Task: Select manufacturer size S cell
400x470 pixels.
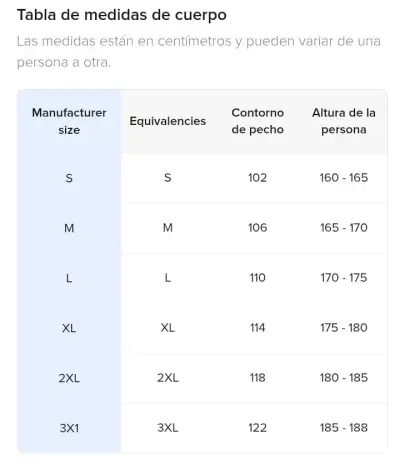Action: coord(69,178)
